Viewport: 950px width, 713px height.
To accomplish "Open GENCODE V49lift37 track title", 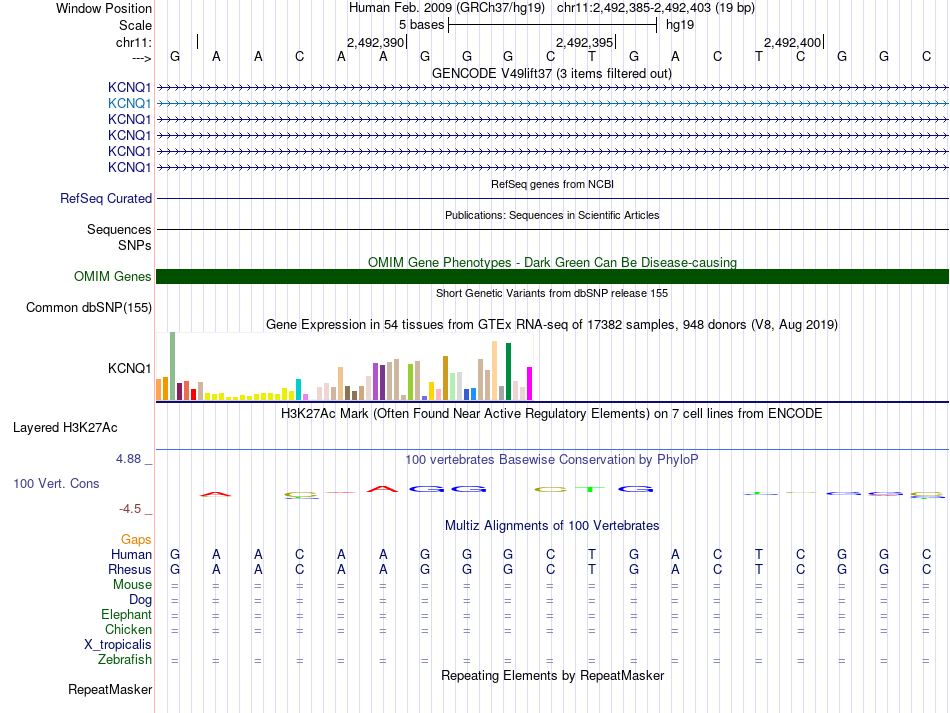I will (552, 73).
